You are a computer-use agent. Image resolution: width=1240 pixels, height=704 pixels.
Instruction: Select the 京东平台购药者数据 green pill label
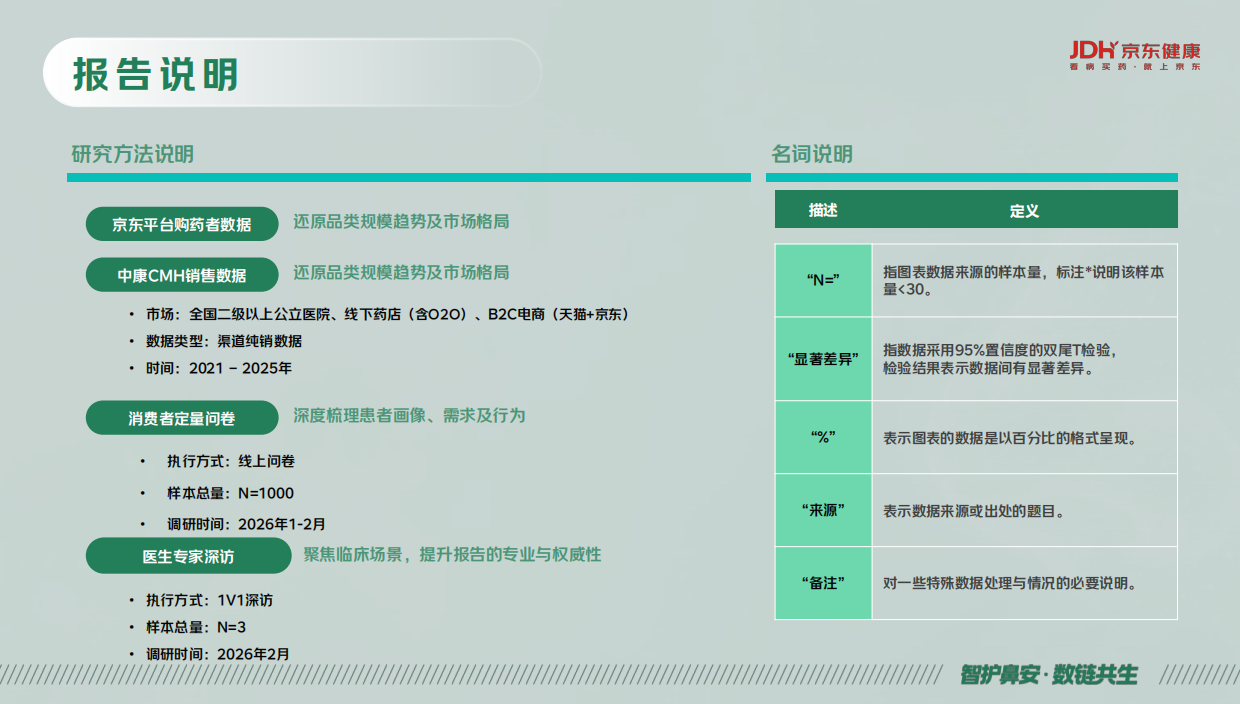182,223
